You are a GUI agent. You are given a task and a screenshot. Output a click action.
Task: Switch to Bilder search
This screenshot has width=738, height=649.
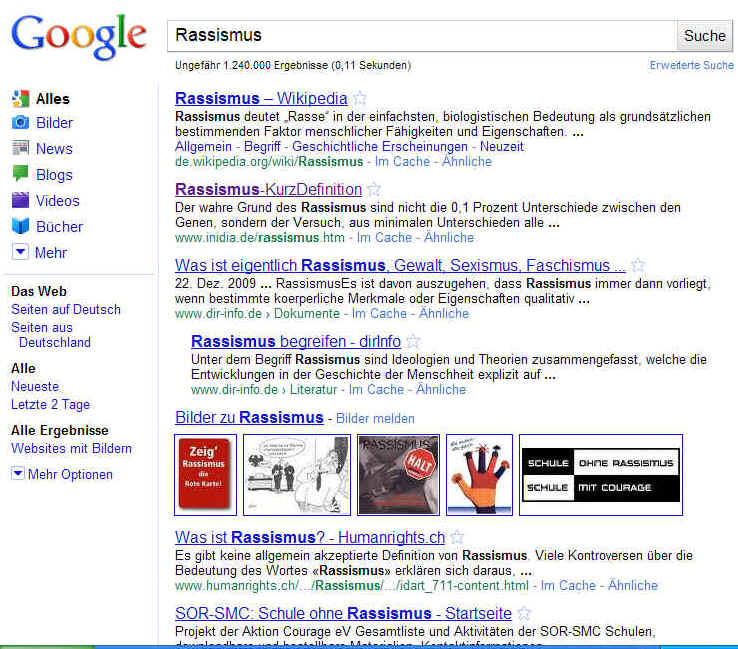tap(55, 123)
